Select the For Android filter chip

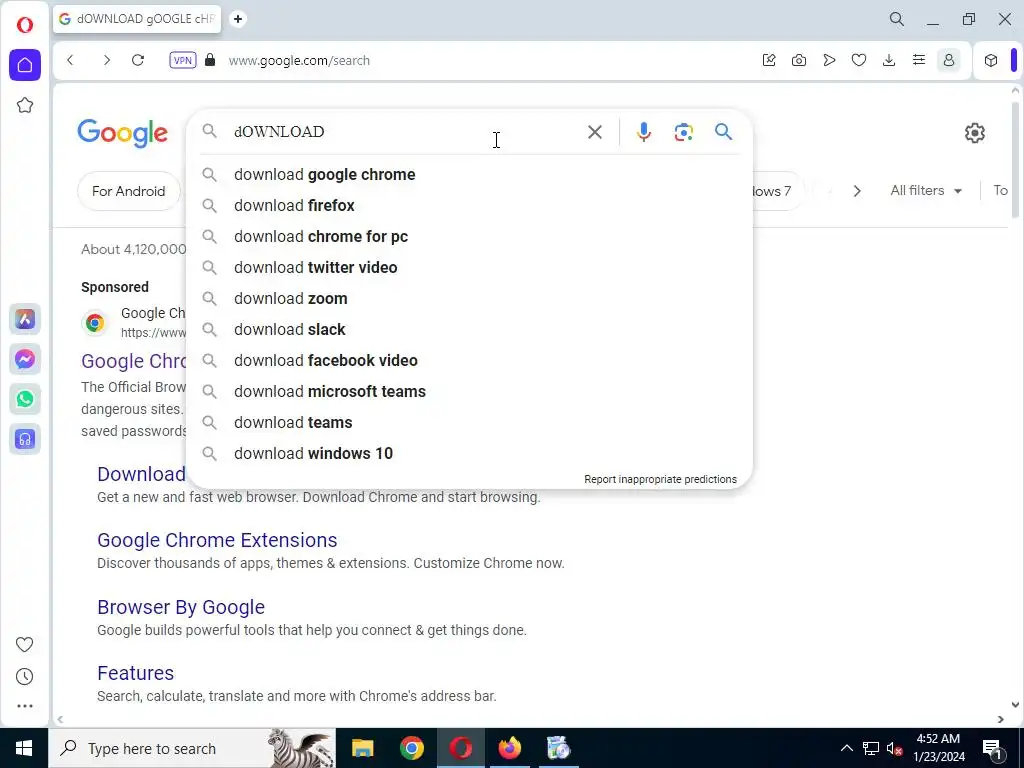[129, 191]
